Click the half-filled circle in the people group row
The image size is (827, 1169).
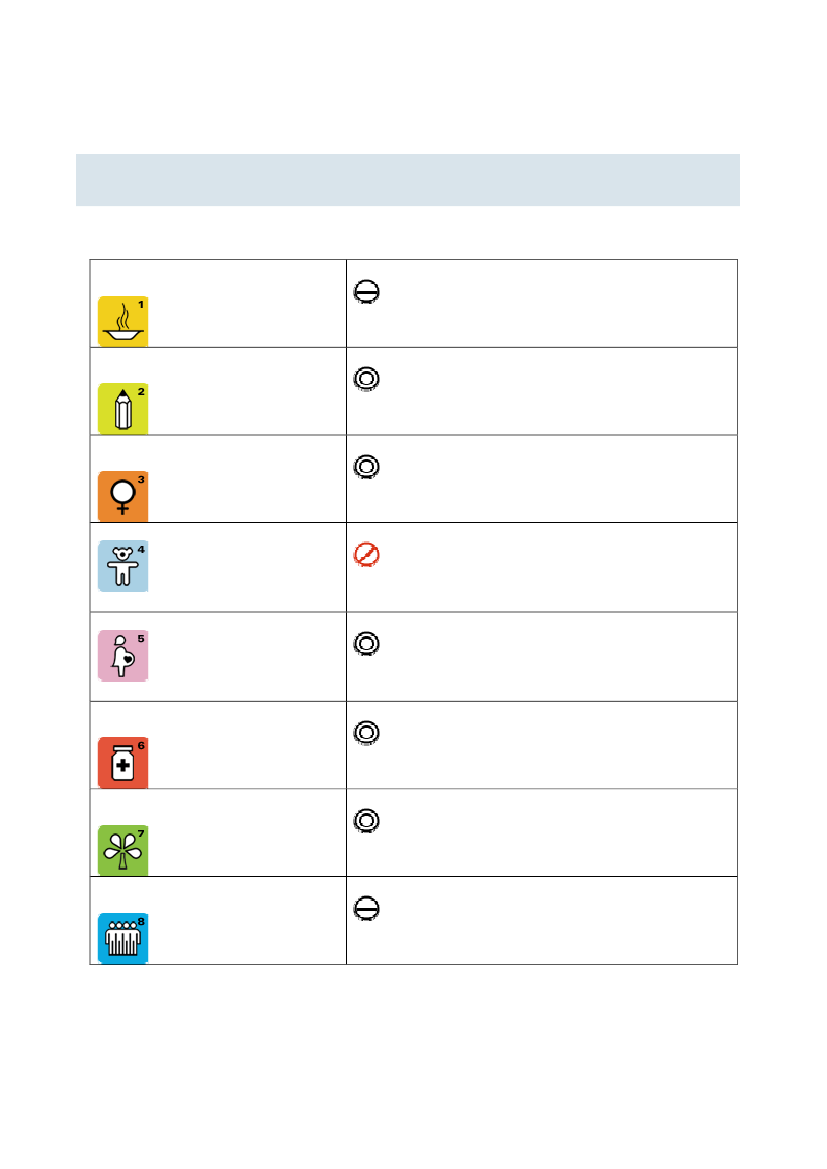click(x=366, y=909)
